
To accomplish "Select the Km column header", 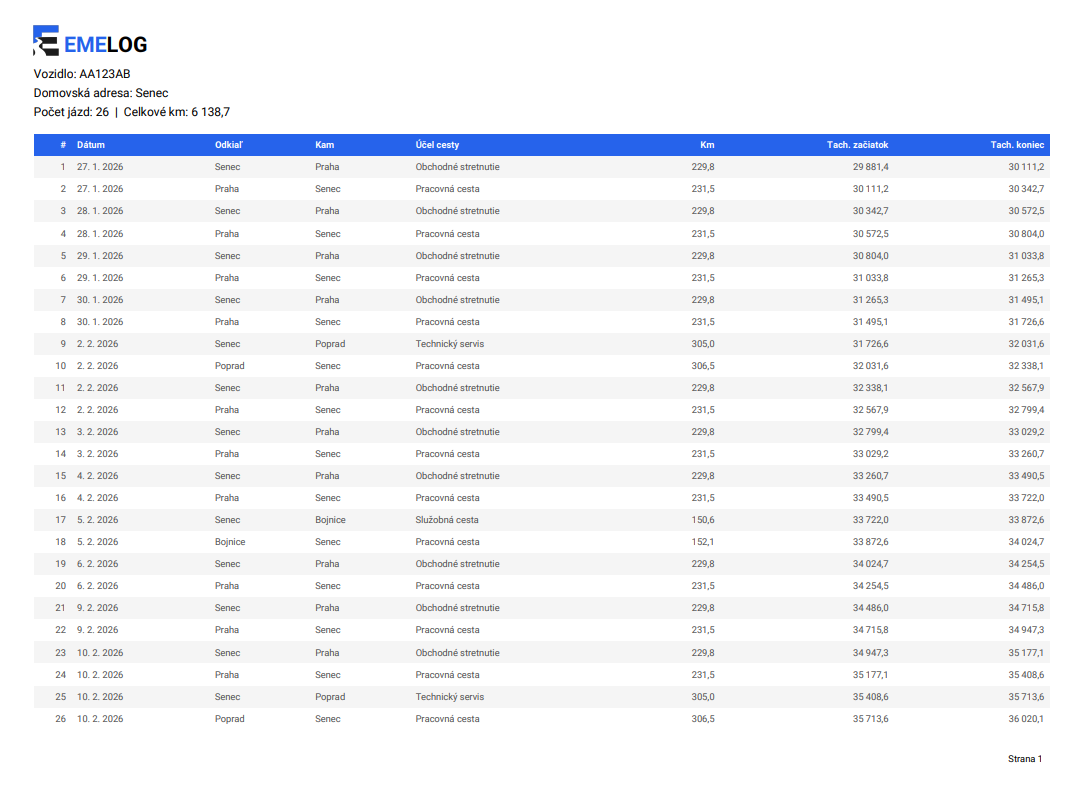I will [x=707, y=145].
